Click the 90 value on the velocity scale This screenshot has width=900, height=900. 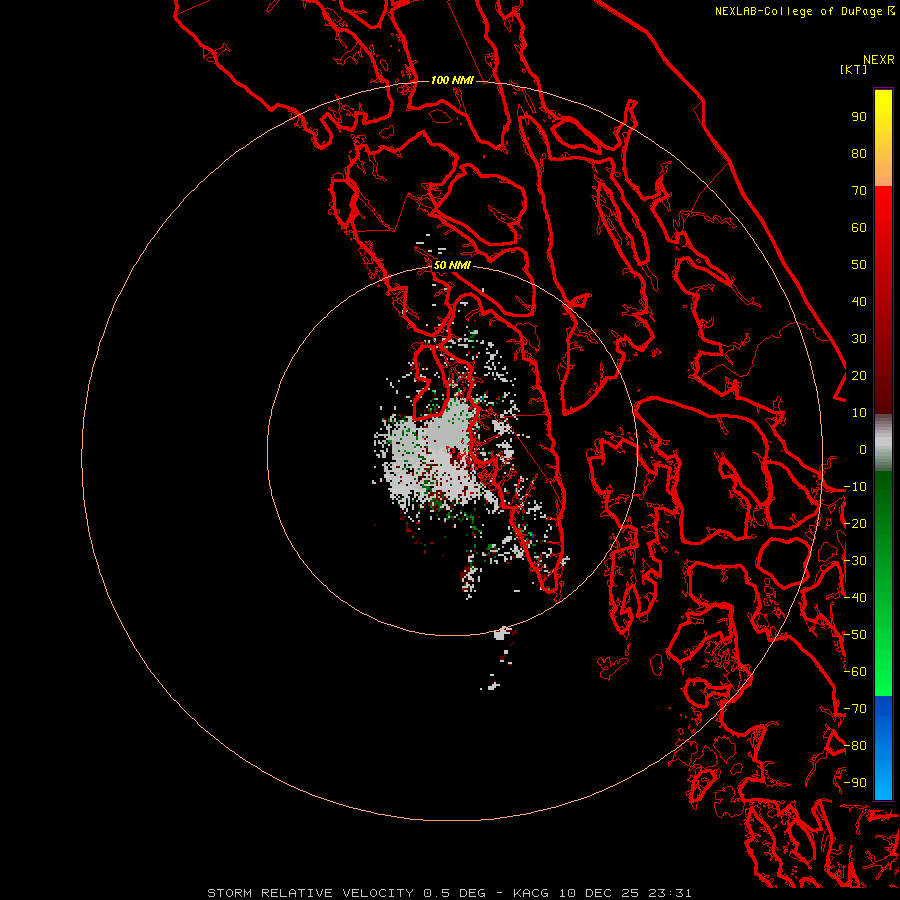tap(859, 117)
